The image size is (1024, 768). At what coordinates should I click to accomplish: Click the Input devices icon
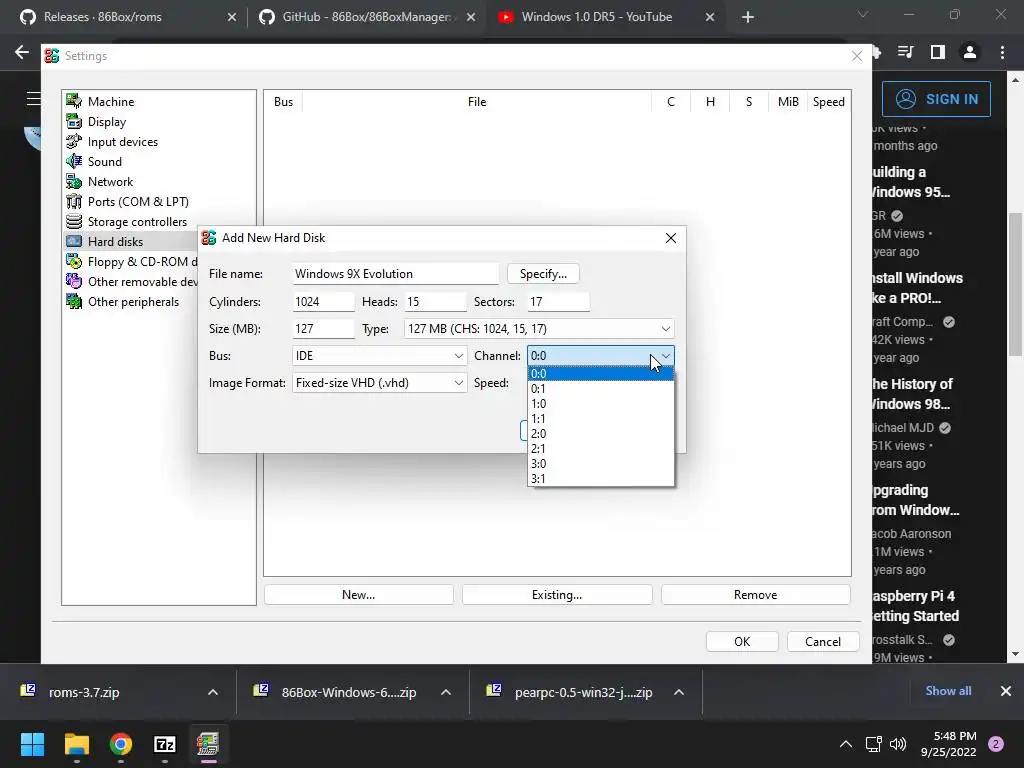[74, 142]
